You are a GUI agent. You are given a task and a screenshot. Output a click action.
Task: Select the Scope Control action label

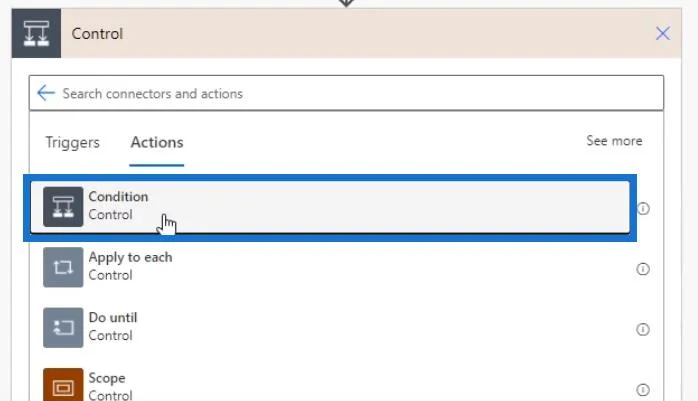point(110,386)
